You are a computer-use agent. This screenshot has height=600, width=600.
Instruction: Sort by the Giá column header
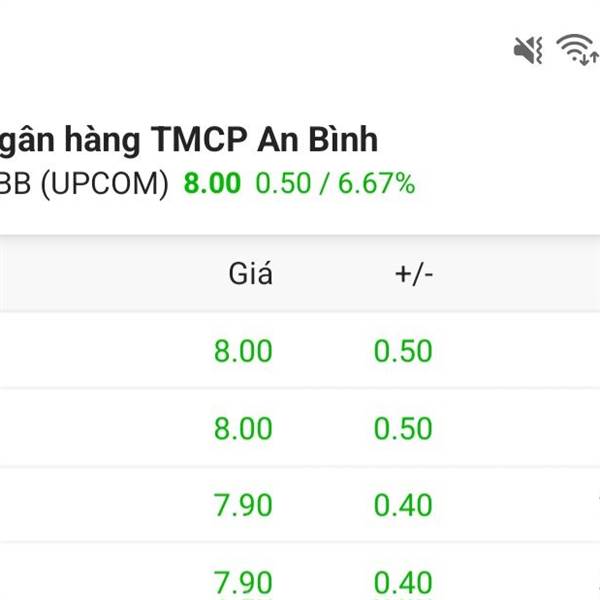coord(251,274)
